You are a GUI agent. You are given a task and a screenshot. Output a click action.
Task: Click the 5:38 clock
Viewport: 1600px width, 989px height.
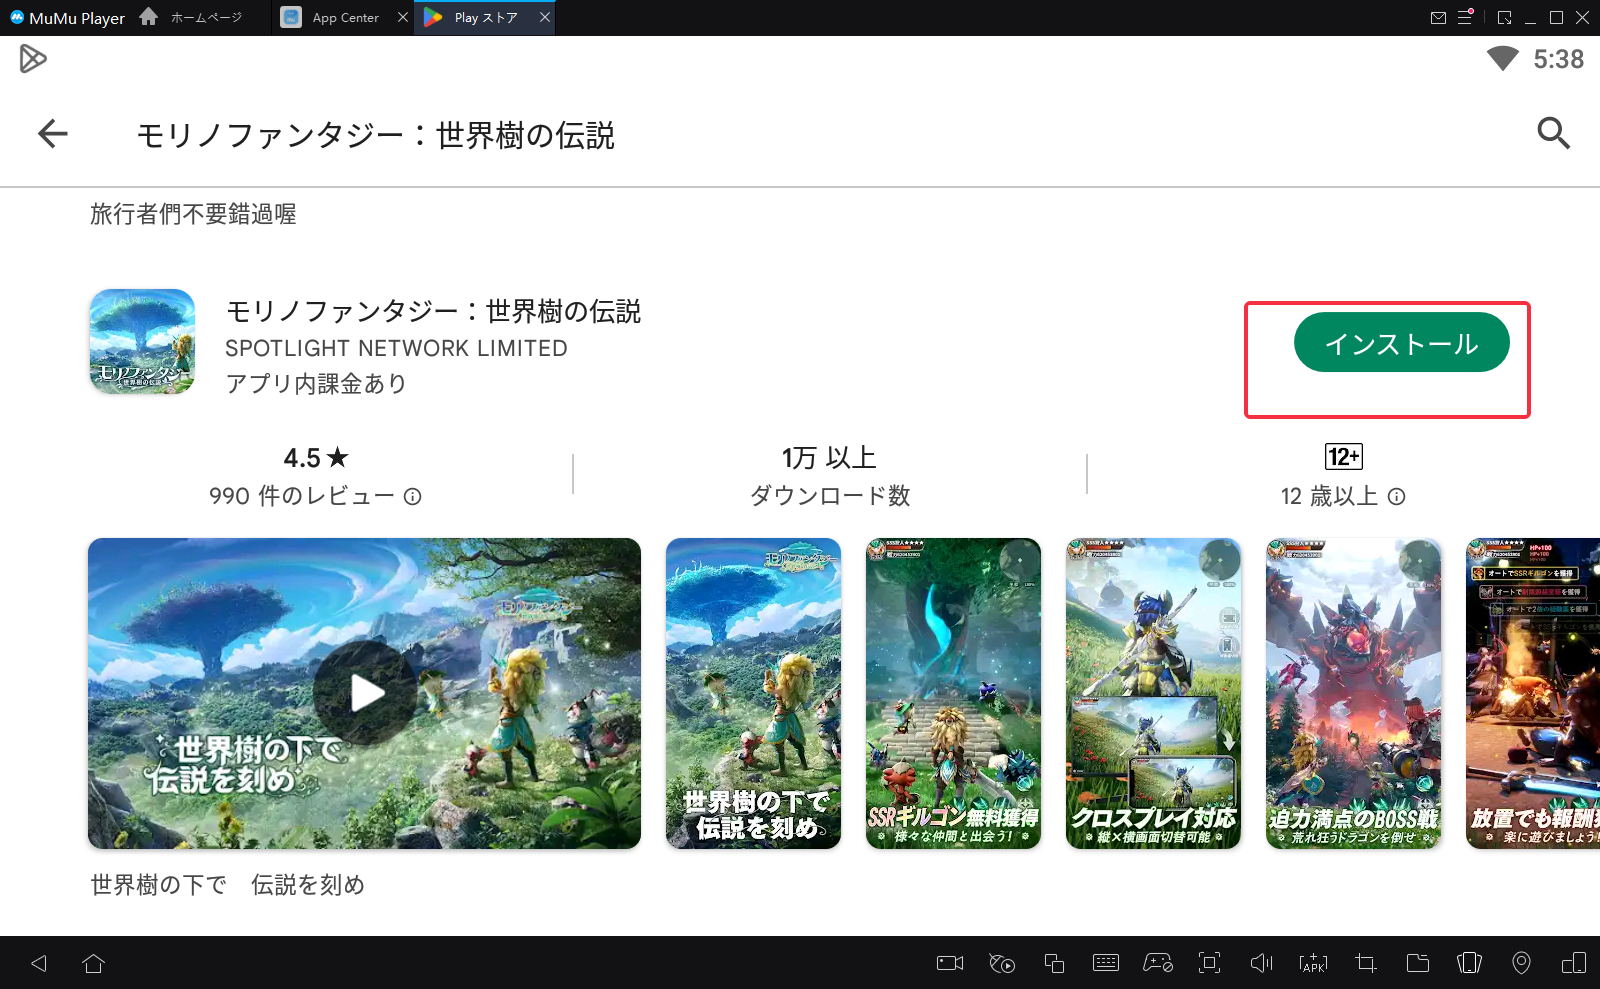(x=1559, y=59)
